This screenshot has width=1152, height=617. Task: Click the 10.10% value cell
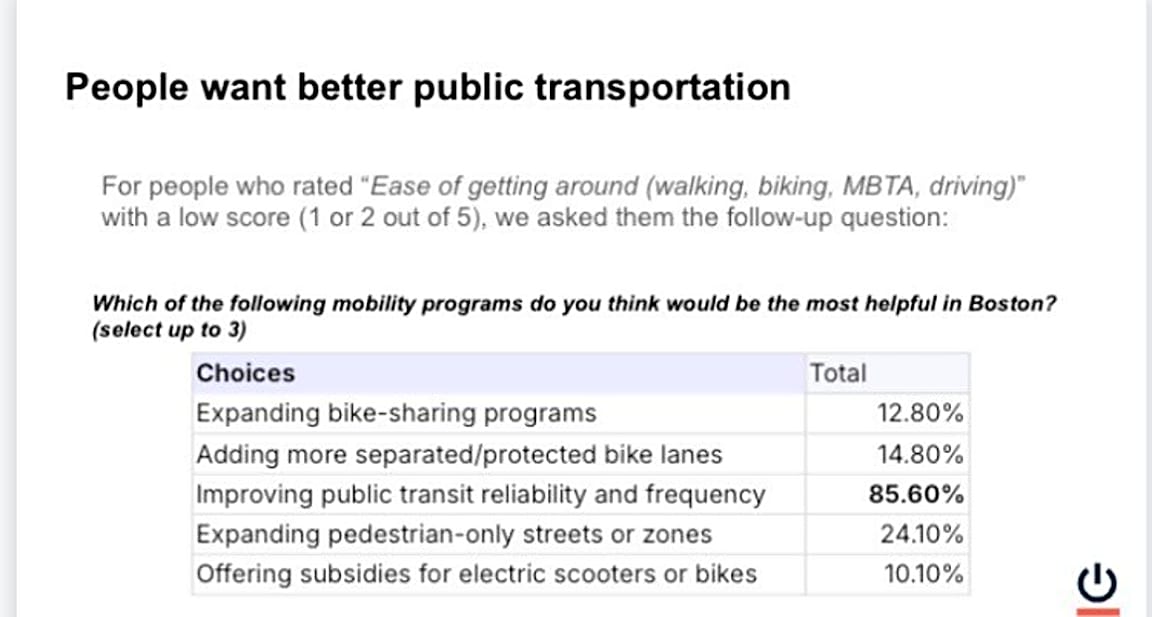[x=924, y=574]
